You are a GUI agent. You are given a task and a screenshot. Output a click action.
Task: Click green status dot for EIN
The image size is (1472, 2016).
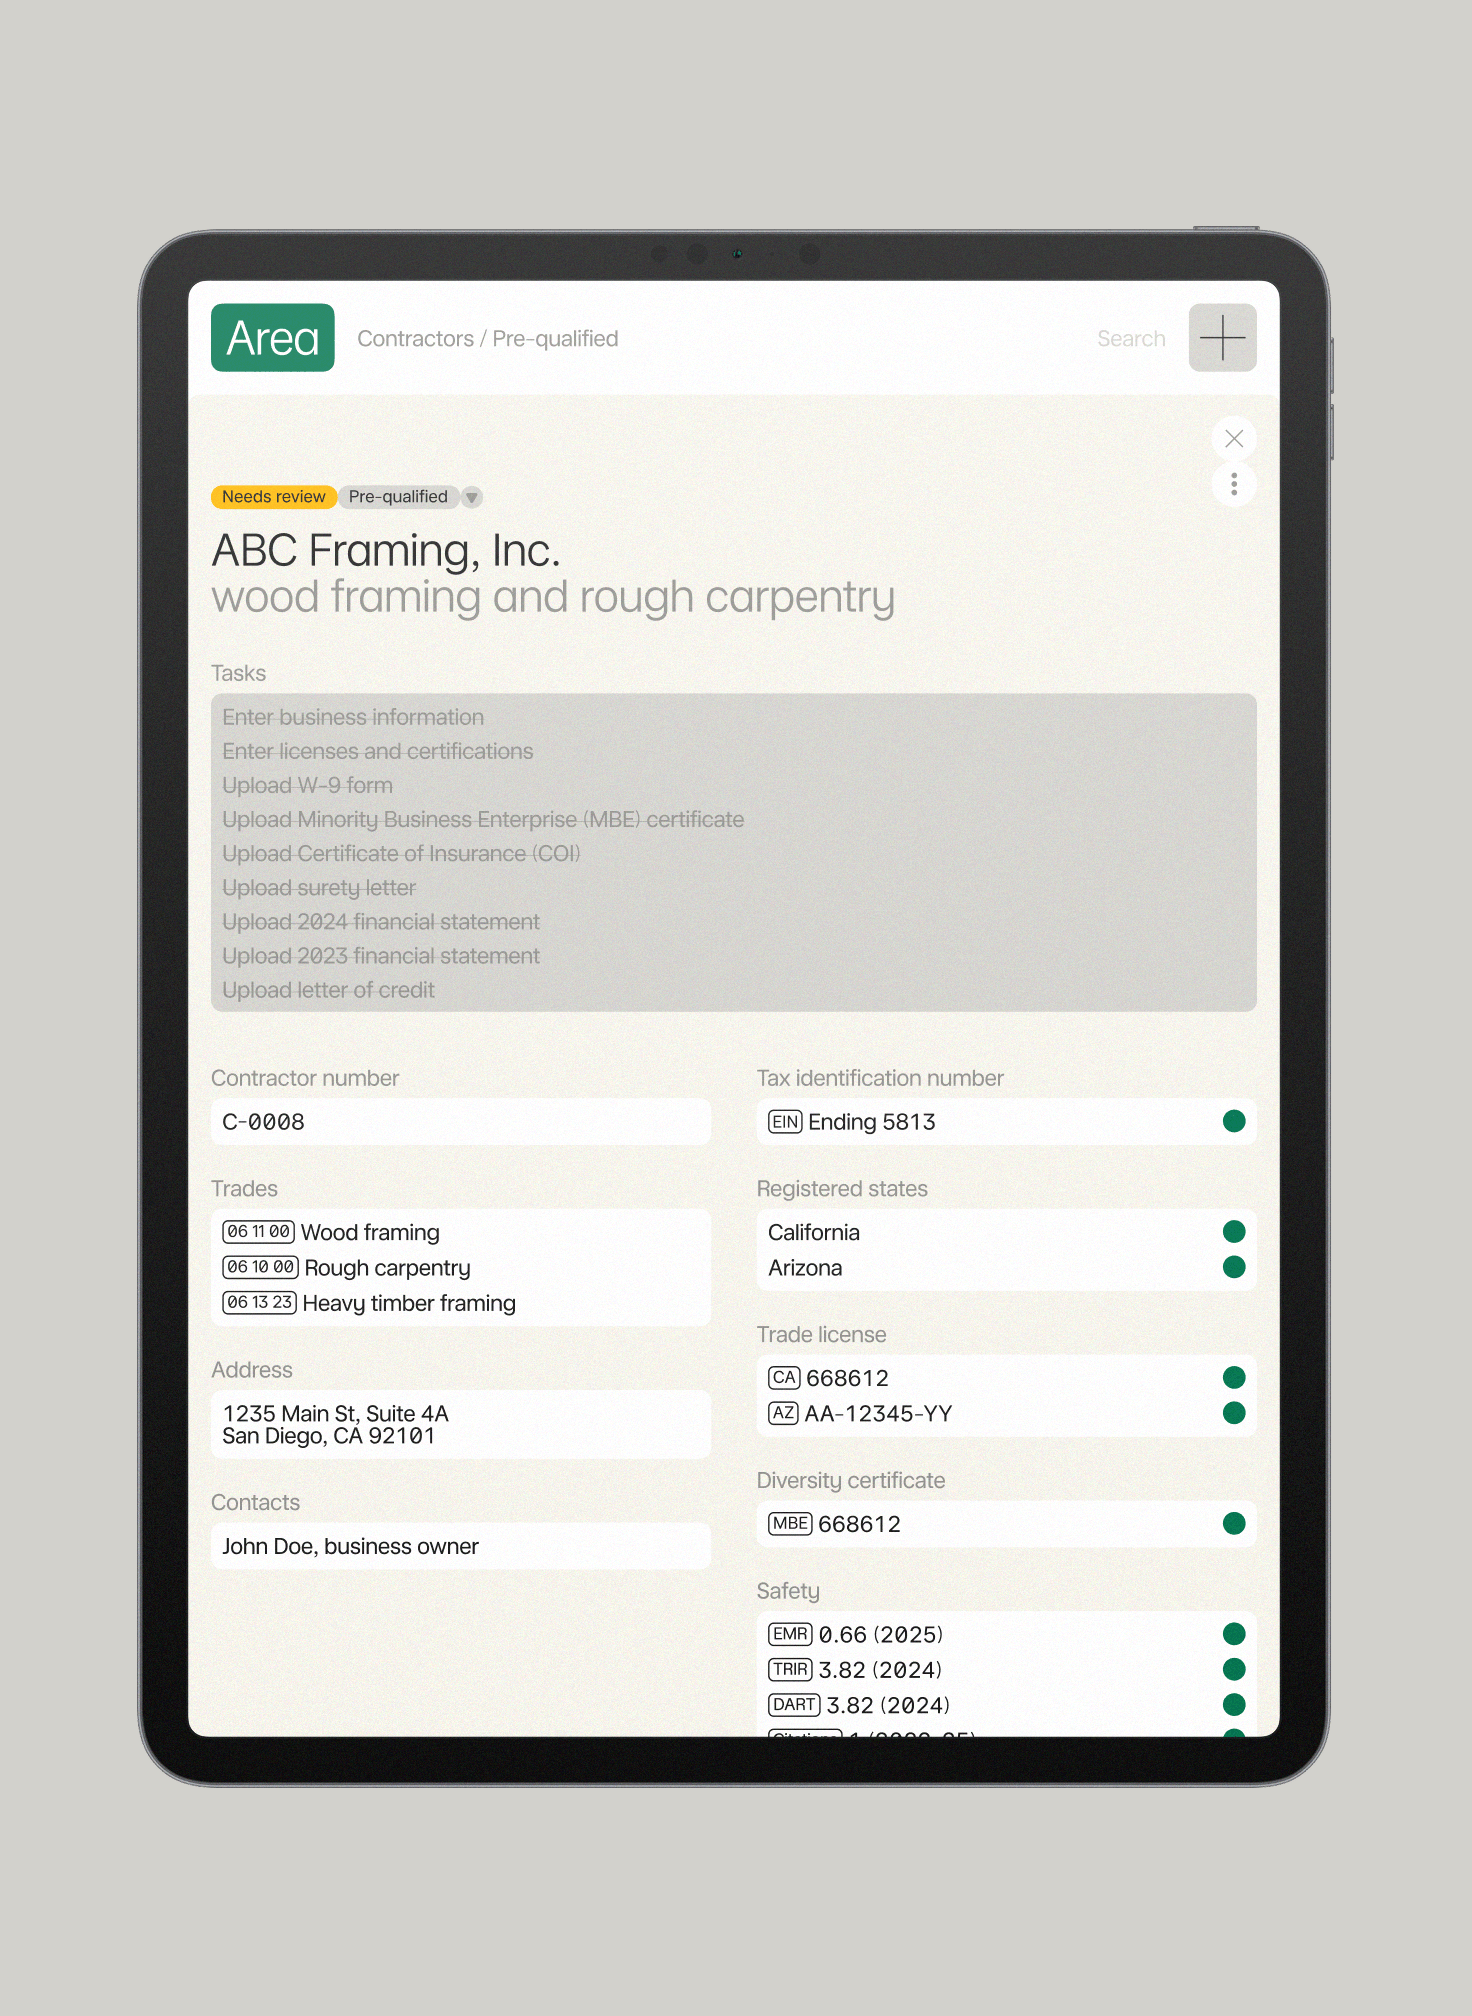point(1234,1121)
